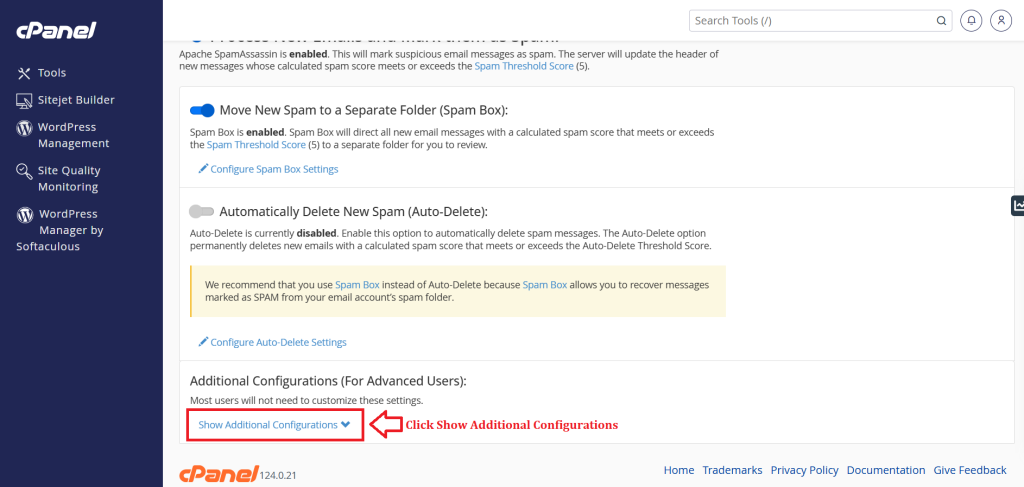
Task: Expand Show Additional Configurations
Action: coord(274,424)
